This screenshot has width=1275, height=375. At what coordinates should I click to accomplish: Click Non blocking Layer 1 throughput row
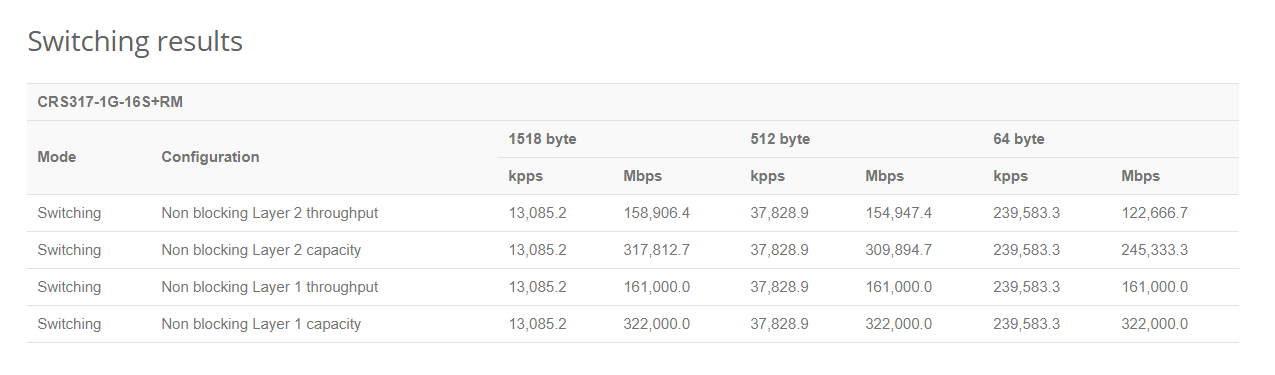pyautogui.click(x=633, y=287)
